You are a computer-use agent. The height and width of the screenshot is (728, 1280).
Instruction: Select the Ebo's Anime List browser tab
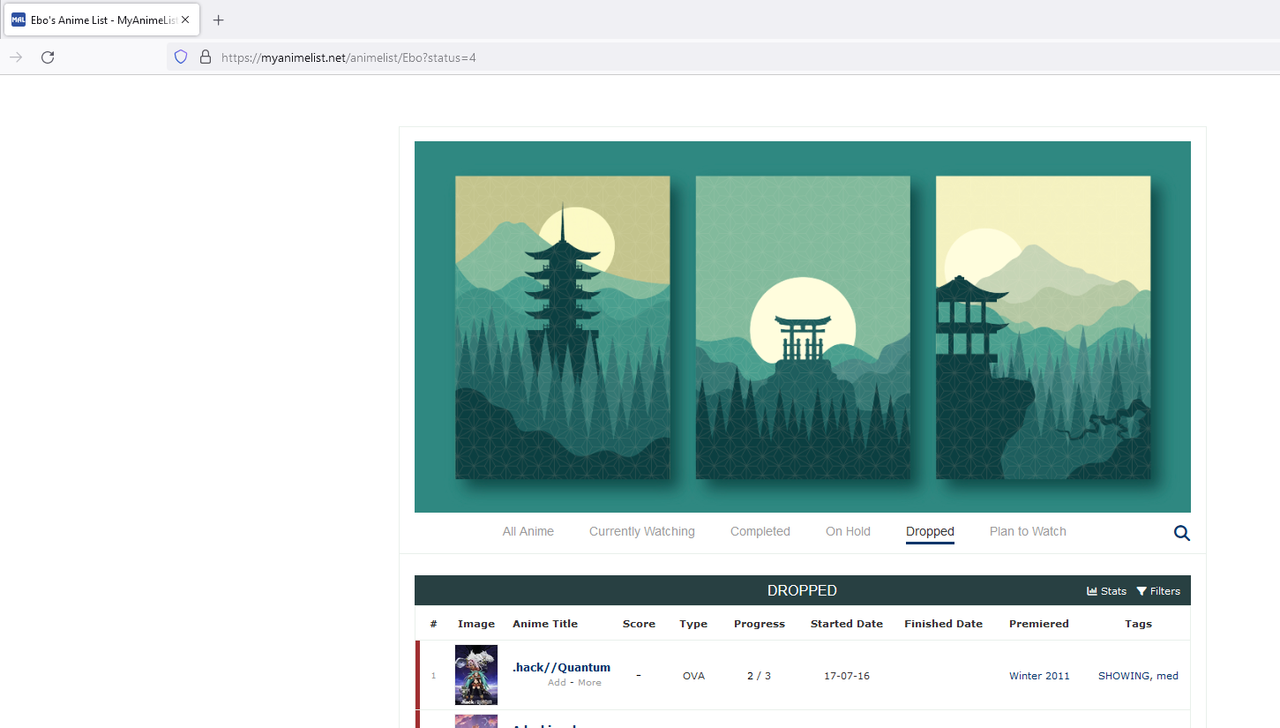pos(101,20)
